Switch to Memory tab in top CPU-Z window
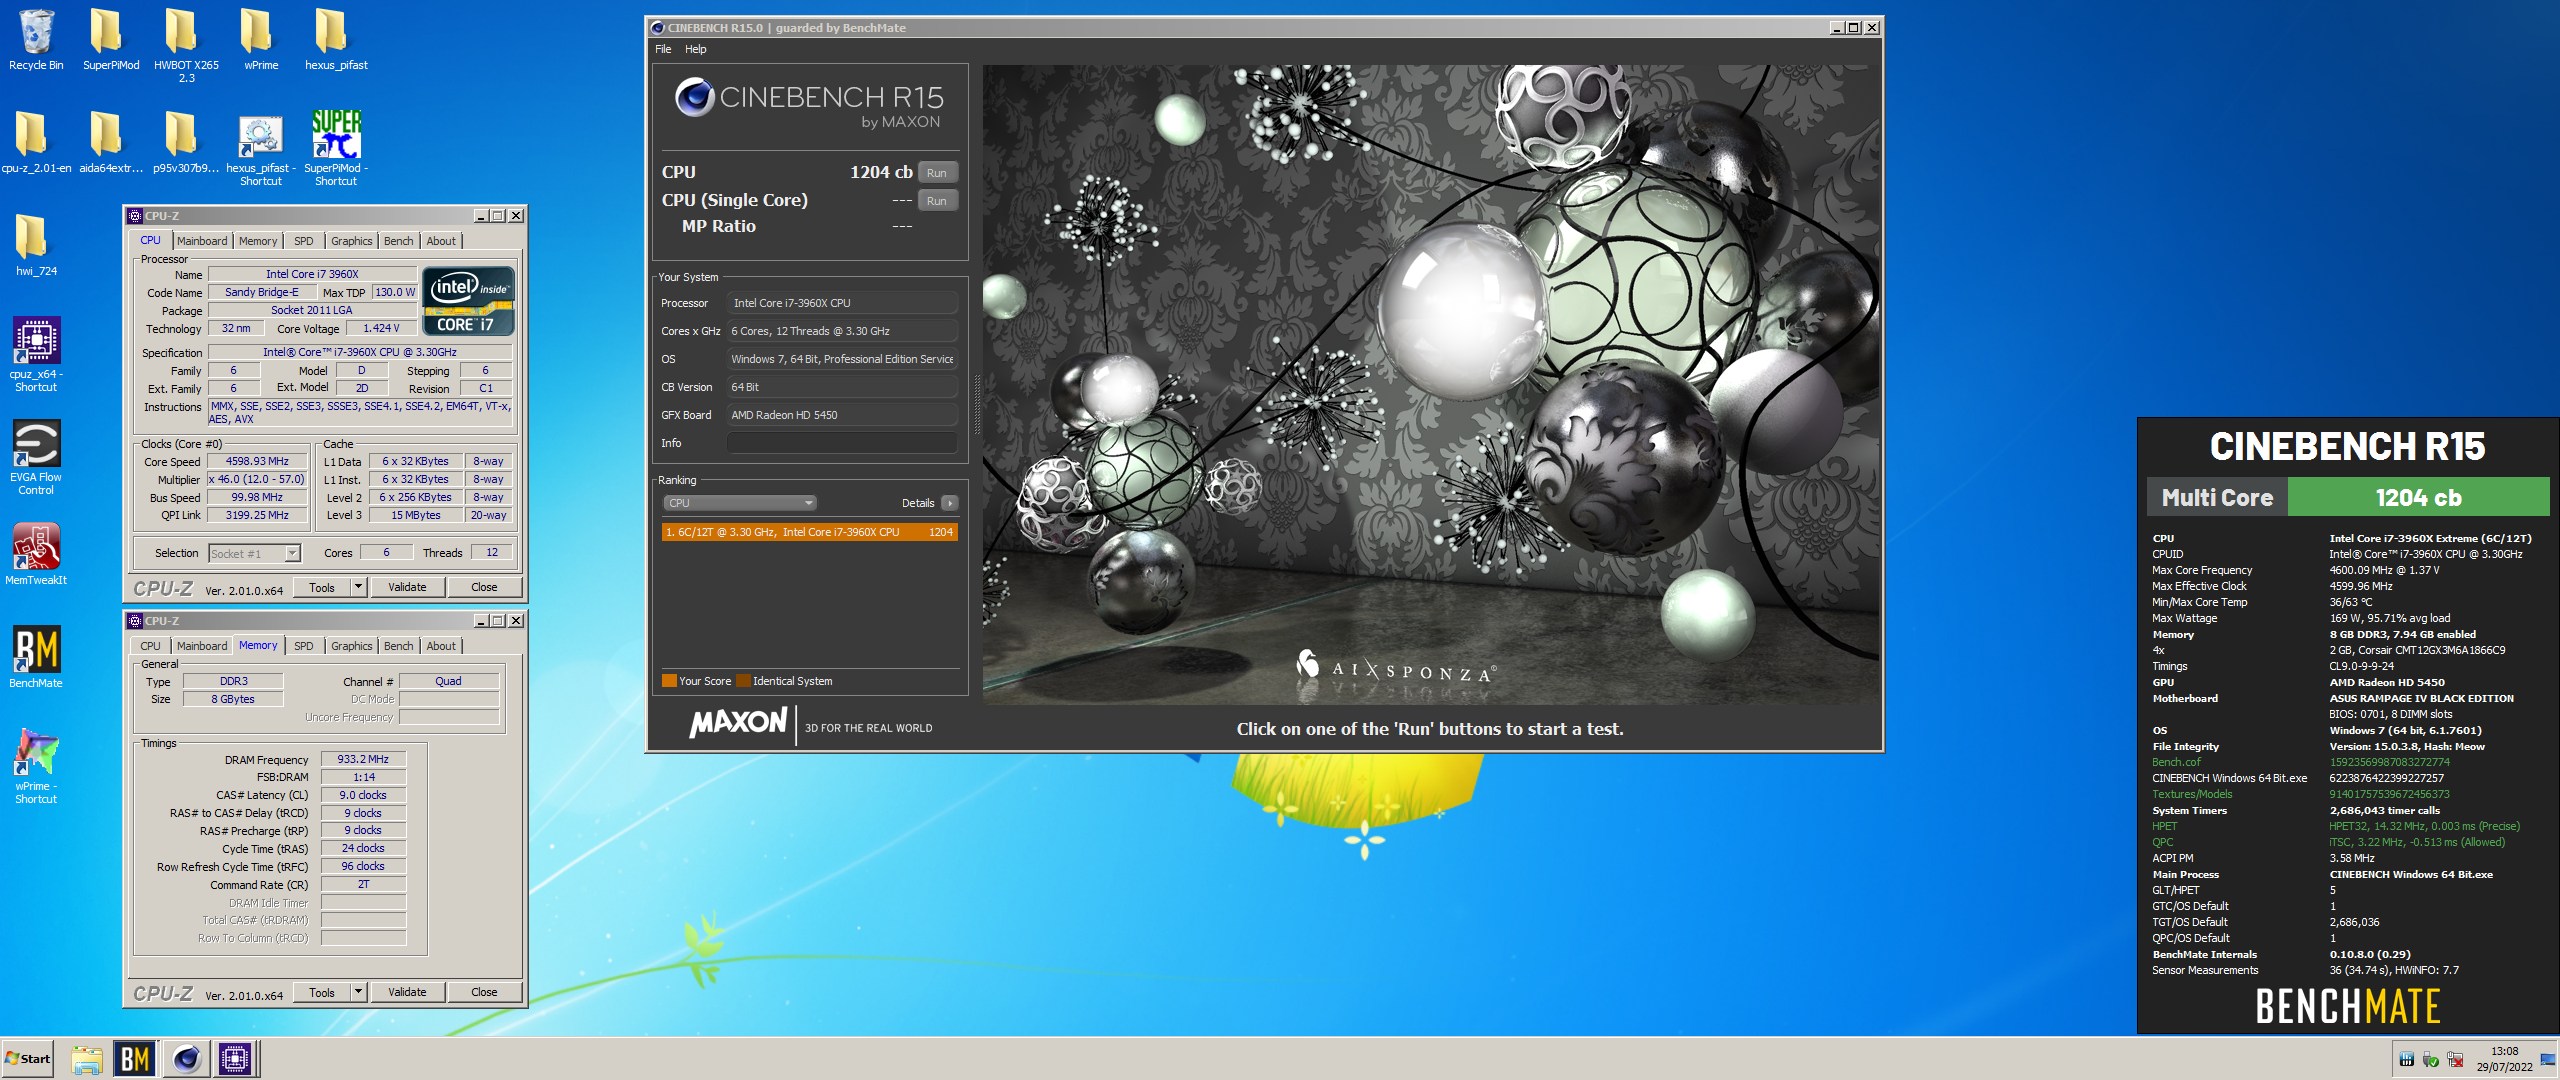Screen dimensions: 2560x1080 pos(258,241)
